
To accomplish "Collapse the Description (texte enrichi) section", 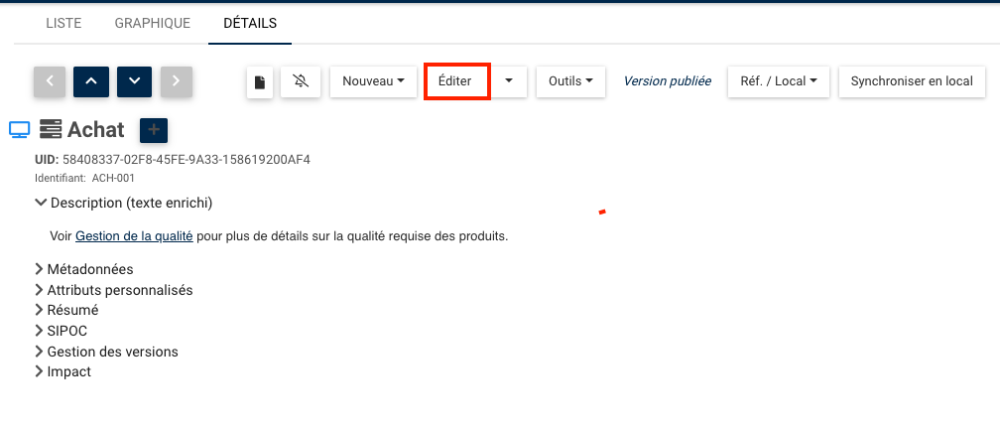I will click(124, 203).
